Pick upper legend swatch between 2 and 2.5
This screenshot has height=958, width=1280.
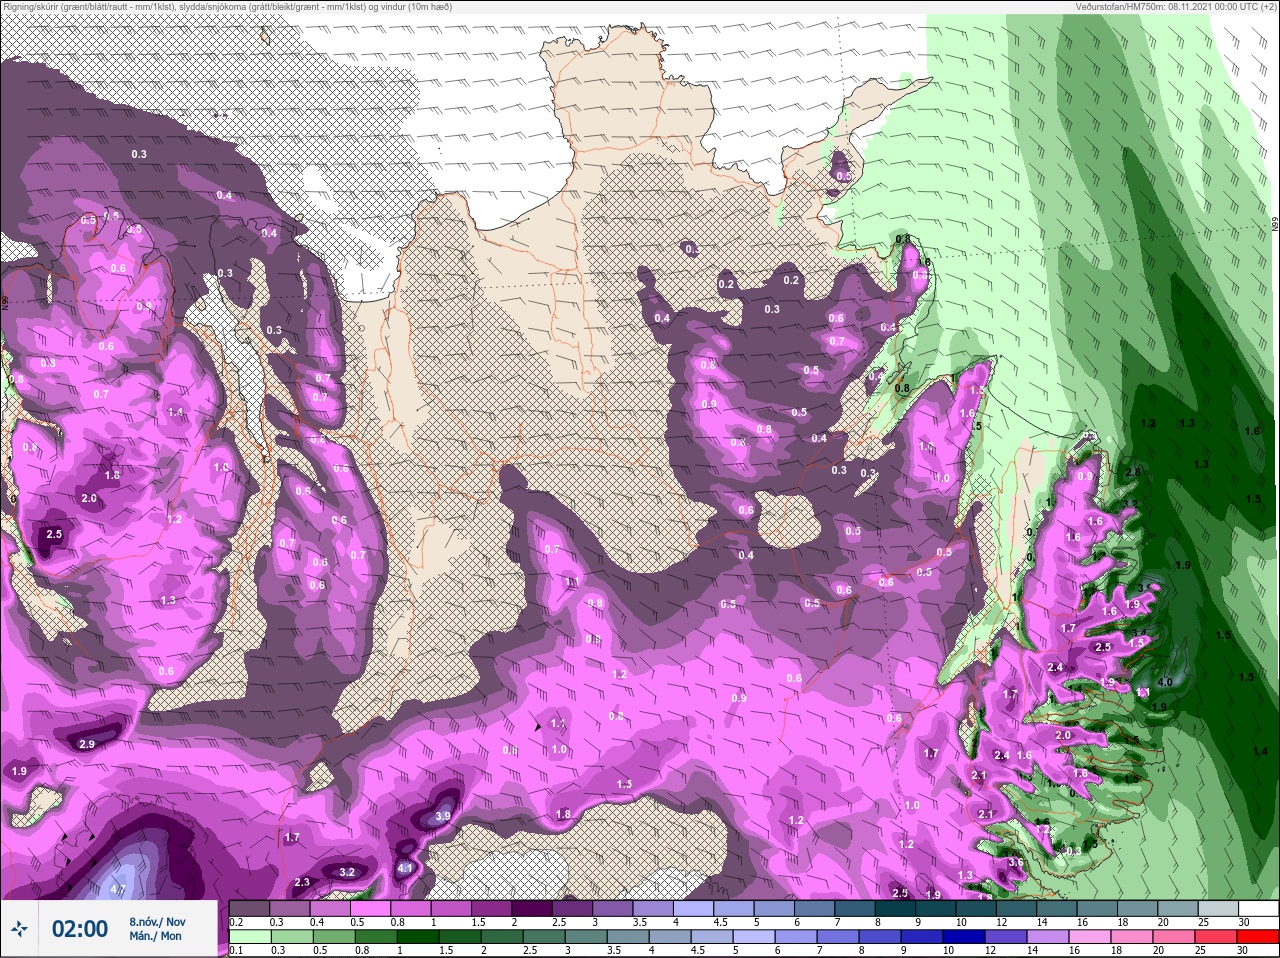click(x=533, y=908)
